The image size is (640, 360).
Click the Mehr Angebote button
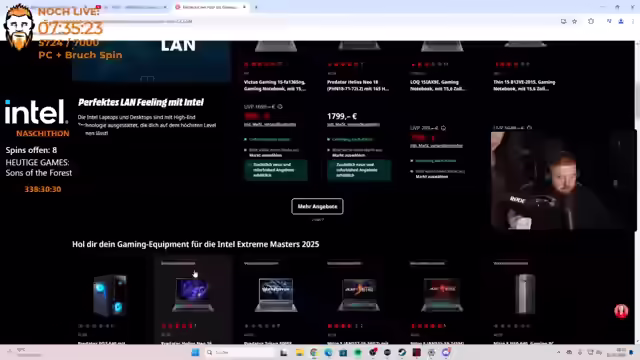tap(317, 206)
